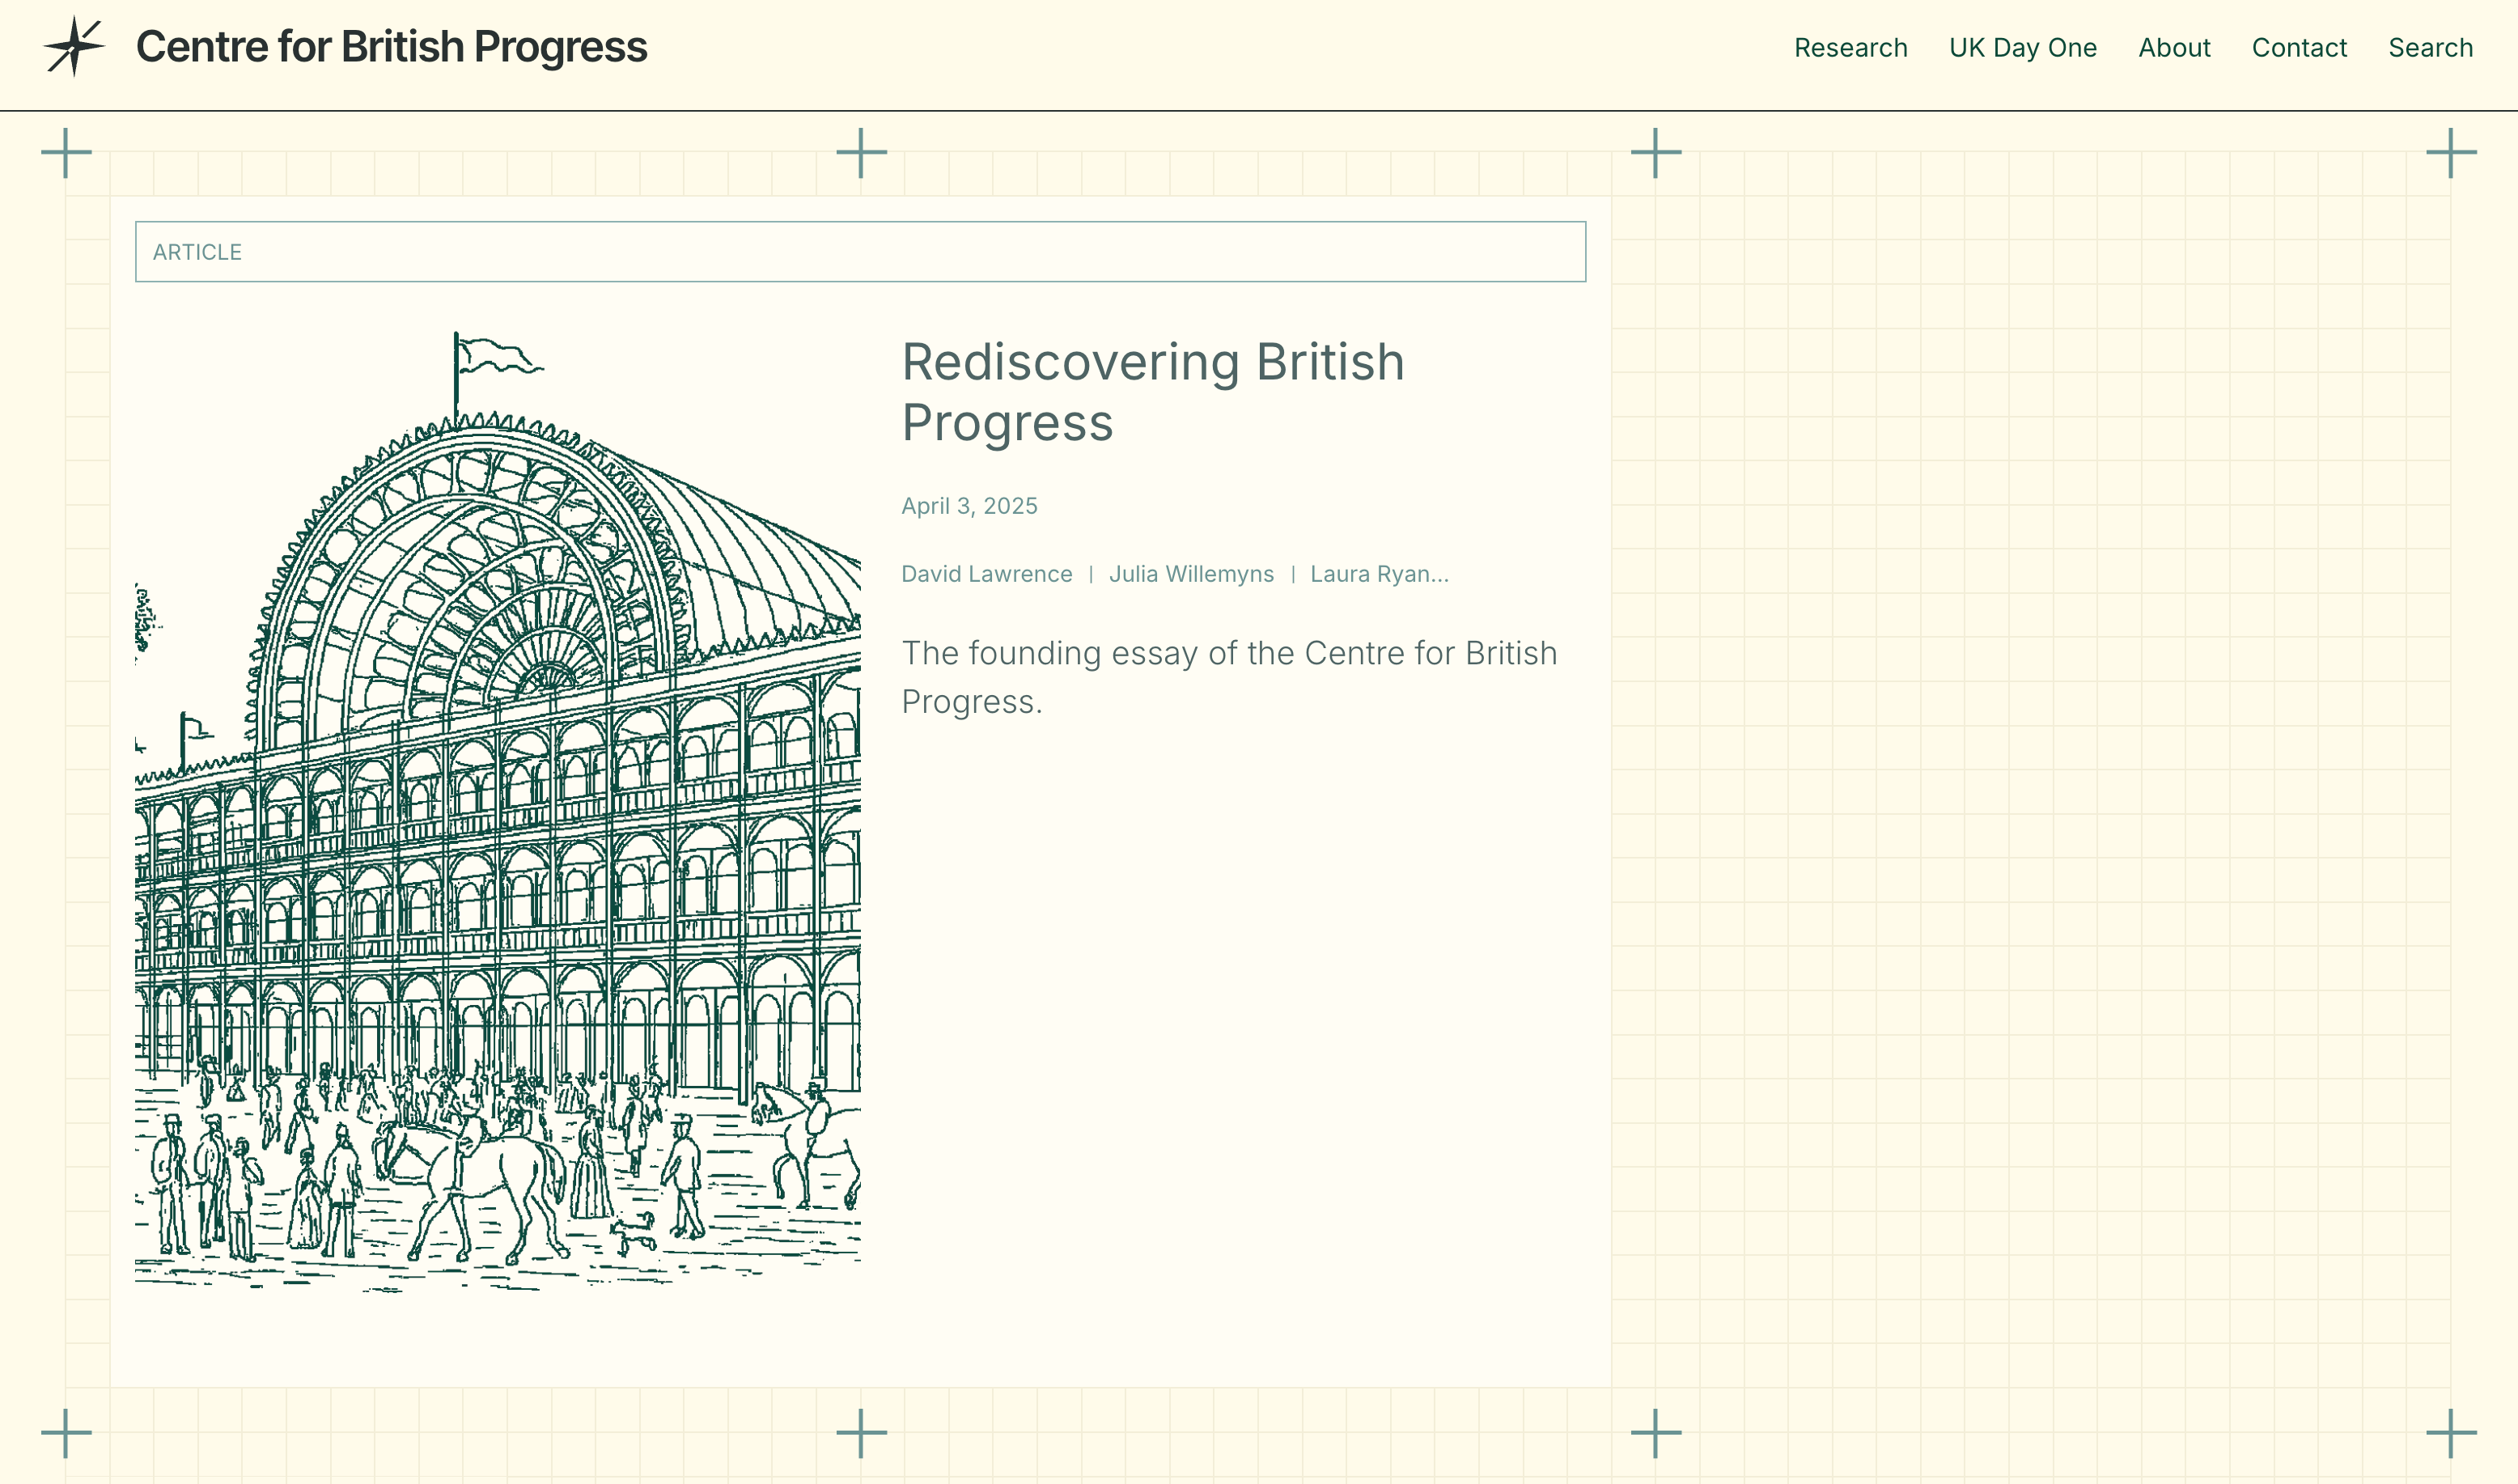Screen dimensions: 2518x1484
Task: View author Laura Ryan
Action: tap(1379, 574)
